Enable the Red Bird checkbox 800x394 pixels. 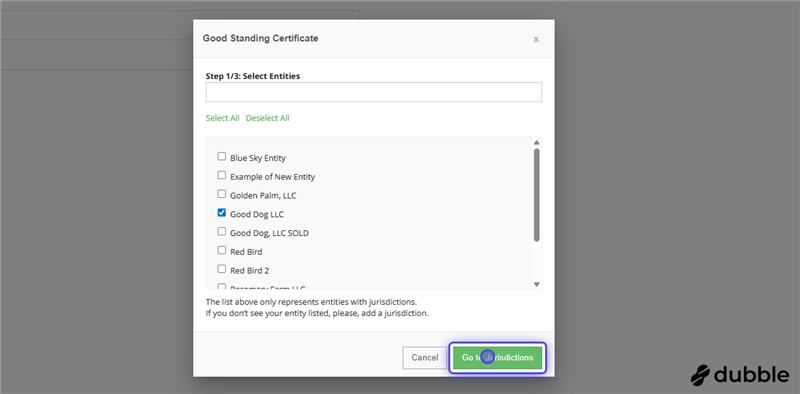click(x=221, y=251)
